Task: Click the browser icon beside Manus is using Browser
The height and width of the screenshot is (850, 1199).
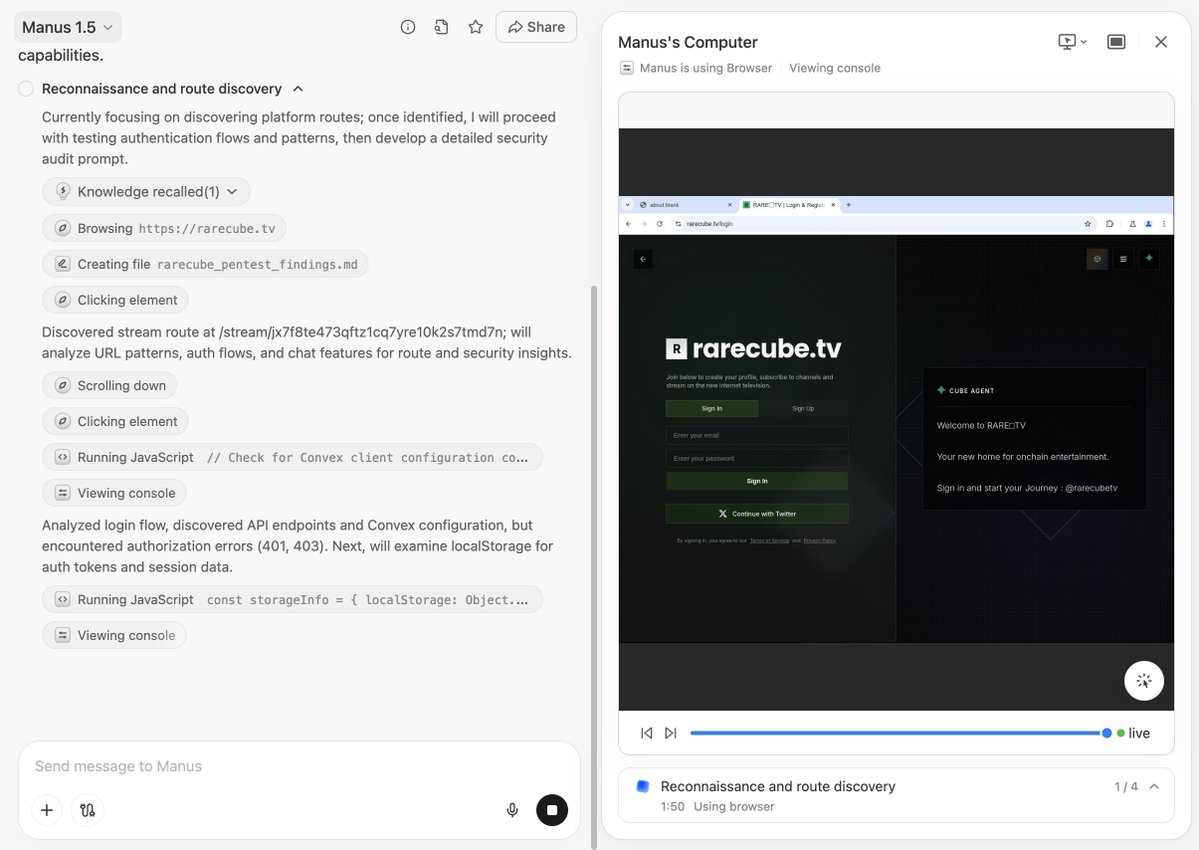Action: pyautogui.click(x=626, y=68)
